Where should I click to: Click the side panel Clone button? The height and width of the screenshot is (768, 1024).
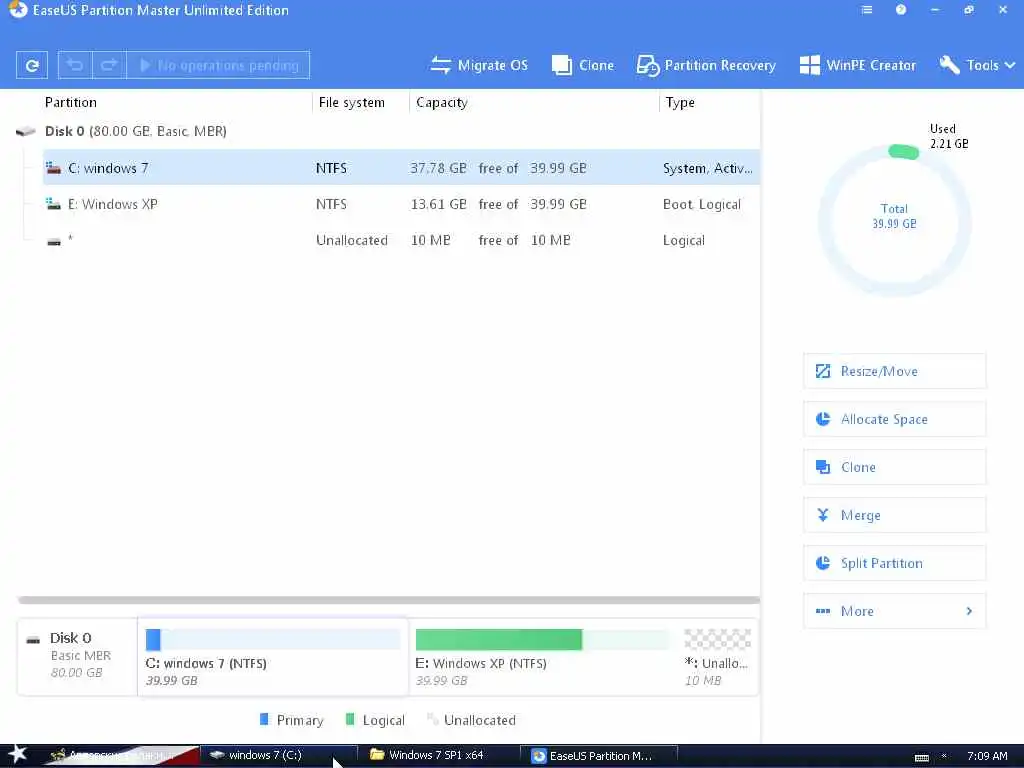[x=894, y=467]
